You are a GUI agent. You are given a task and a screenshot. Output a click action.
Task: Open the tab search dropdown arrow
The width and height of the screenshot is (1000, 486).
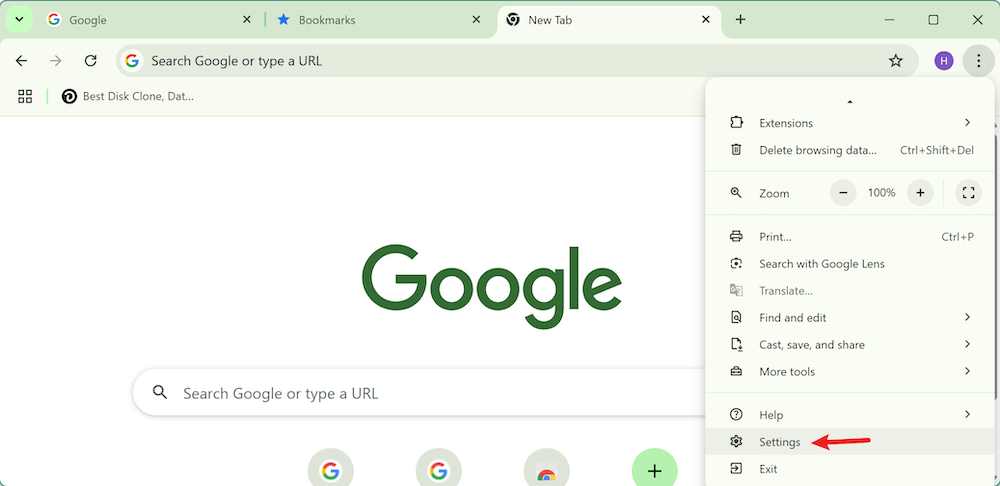19,20
